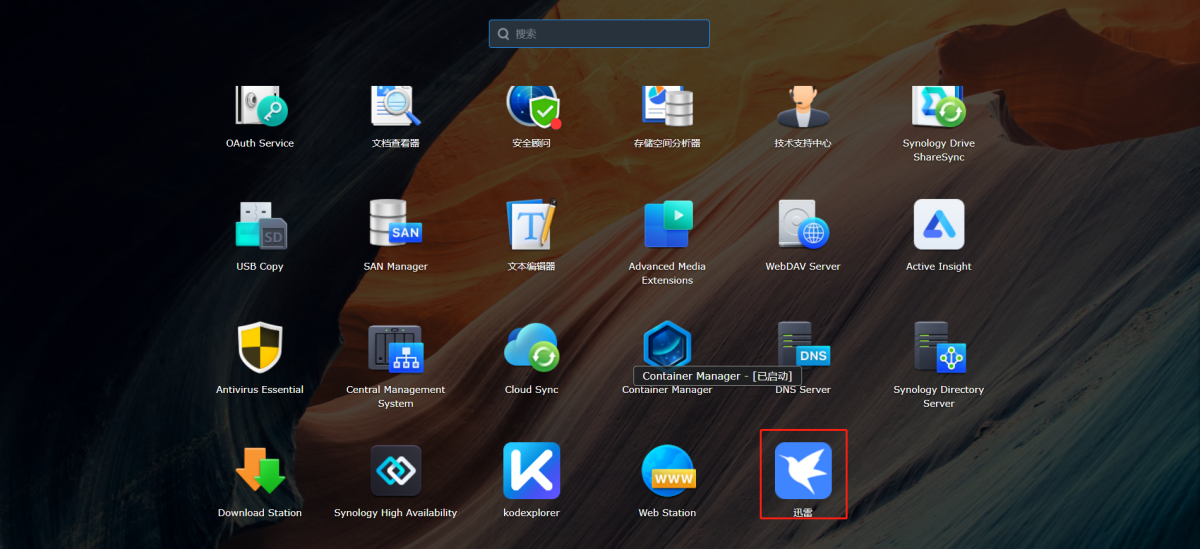This screenshot has width=1200, height=549.
Task: Open 文本编辑器 text editor
Action: [531, 224]
